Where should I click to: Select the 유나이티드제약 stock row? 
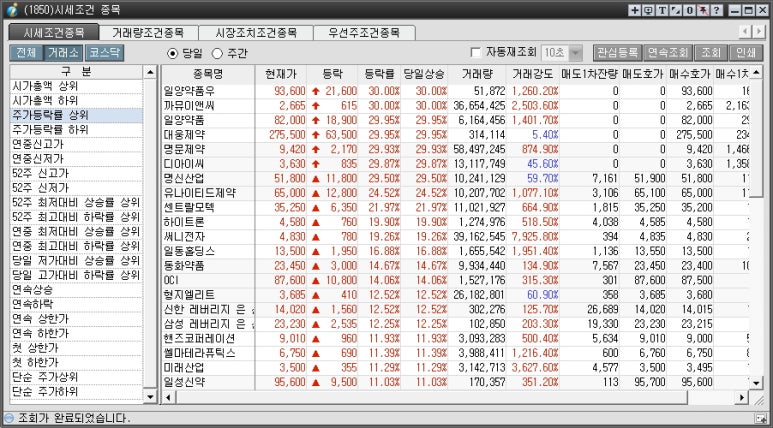click(456, 193)
